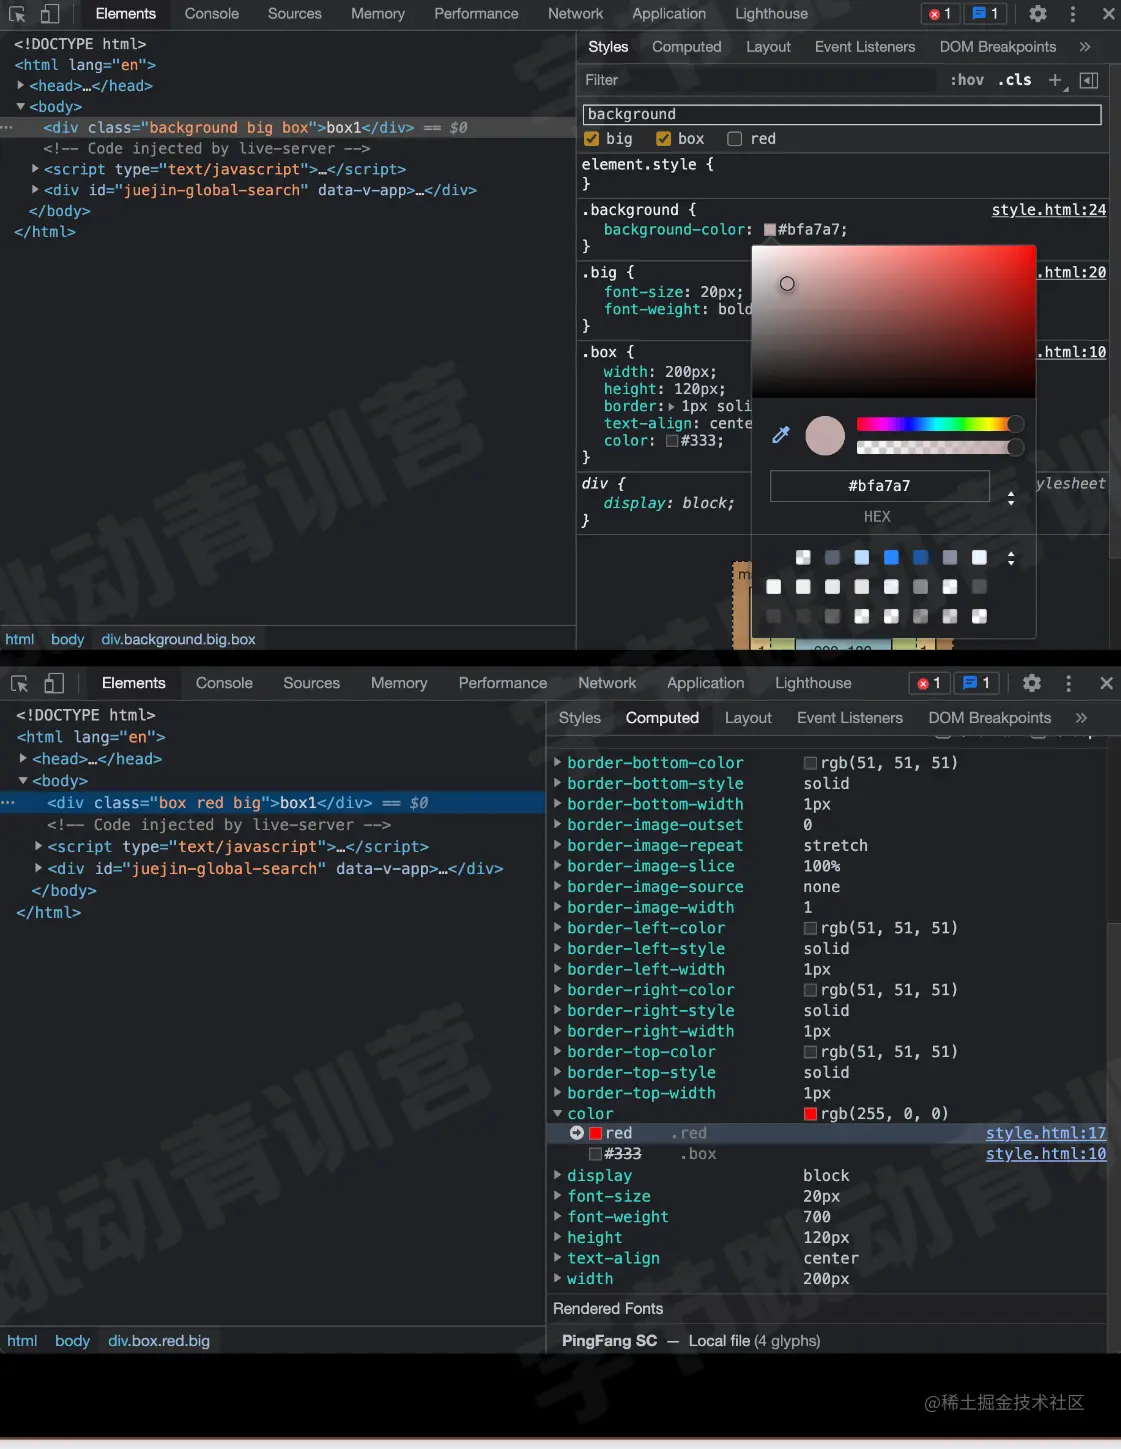Open kebab menu in lower DevTools panel

point(1069,683)
